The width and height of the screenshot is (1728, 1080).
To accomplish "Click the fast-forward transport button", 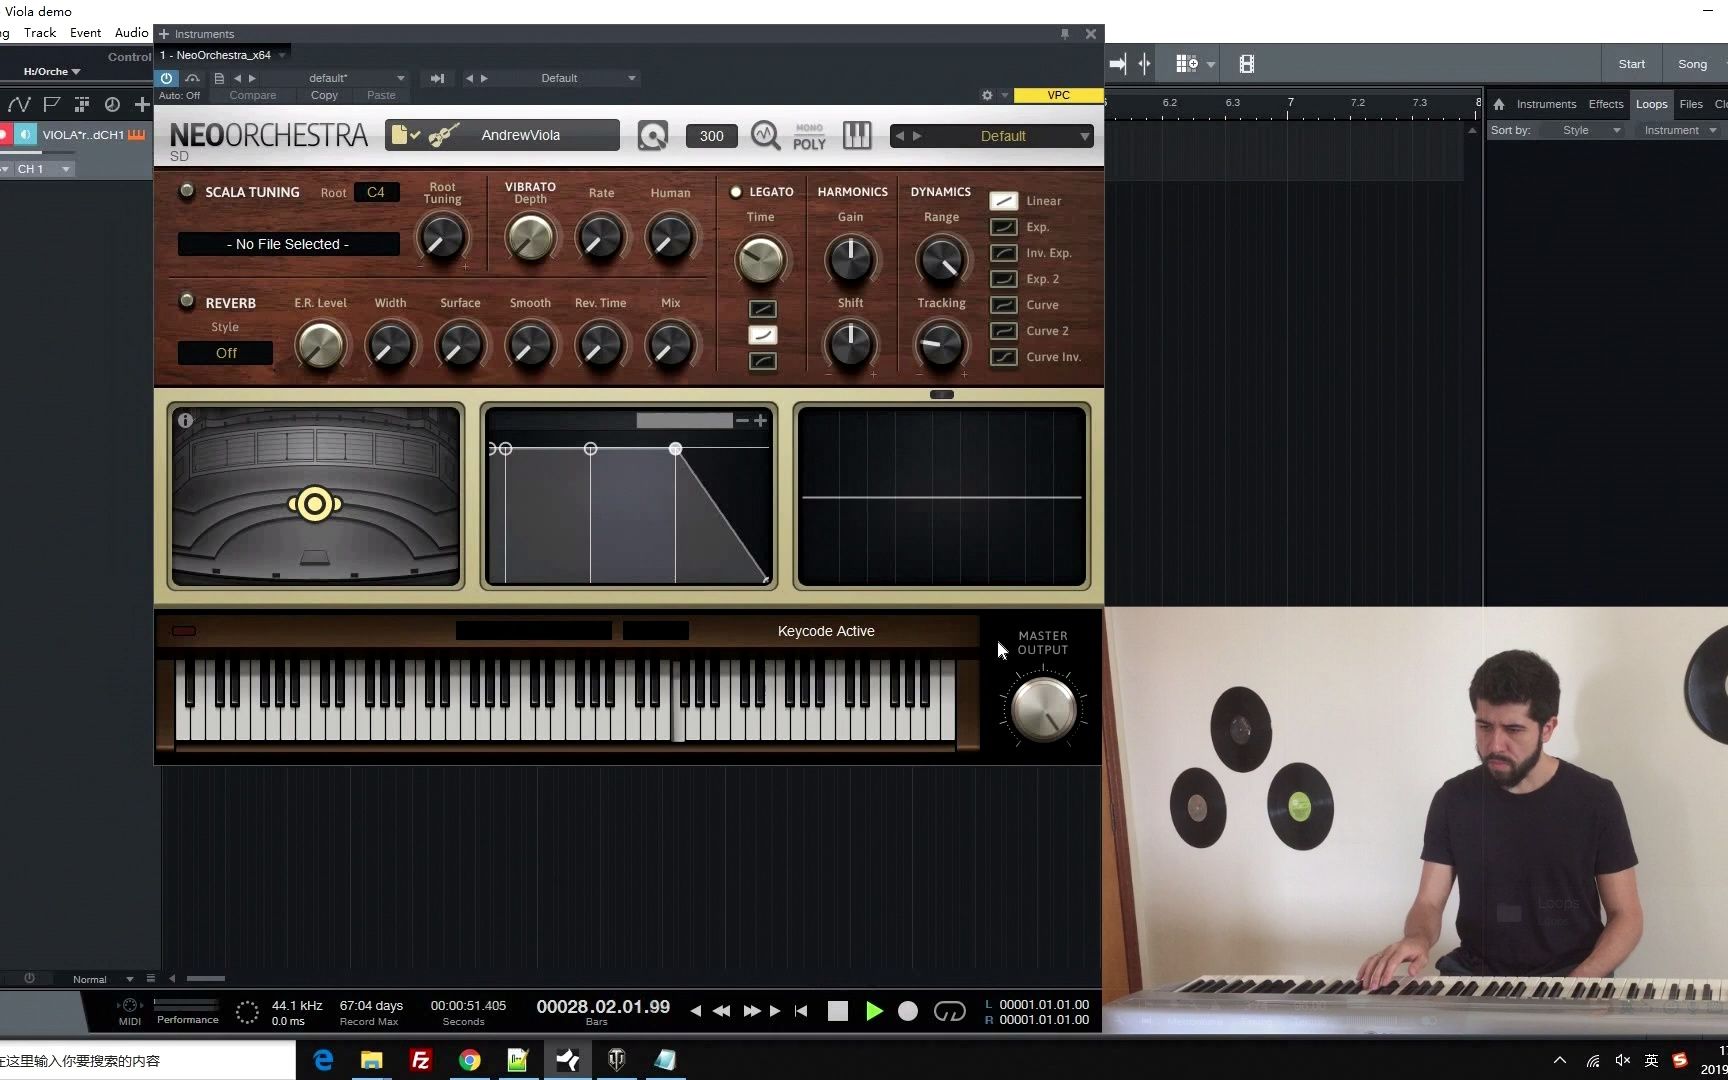I will pyautogui.click(x=752, y=1011).
